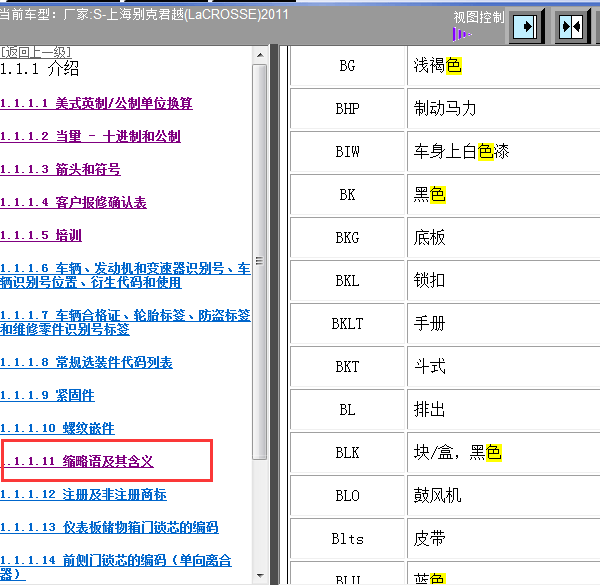
Task: Click the 车身上白色漆 definition cell
Action: (x=503, y=152)
